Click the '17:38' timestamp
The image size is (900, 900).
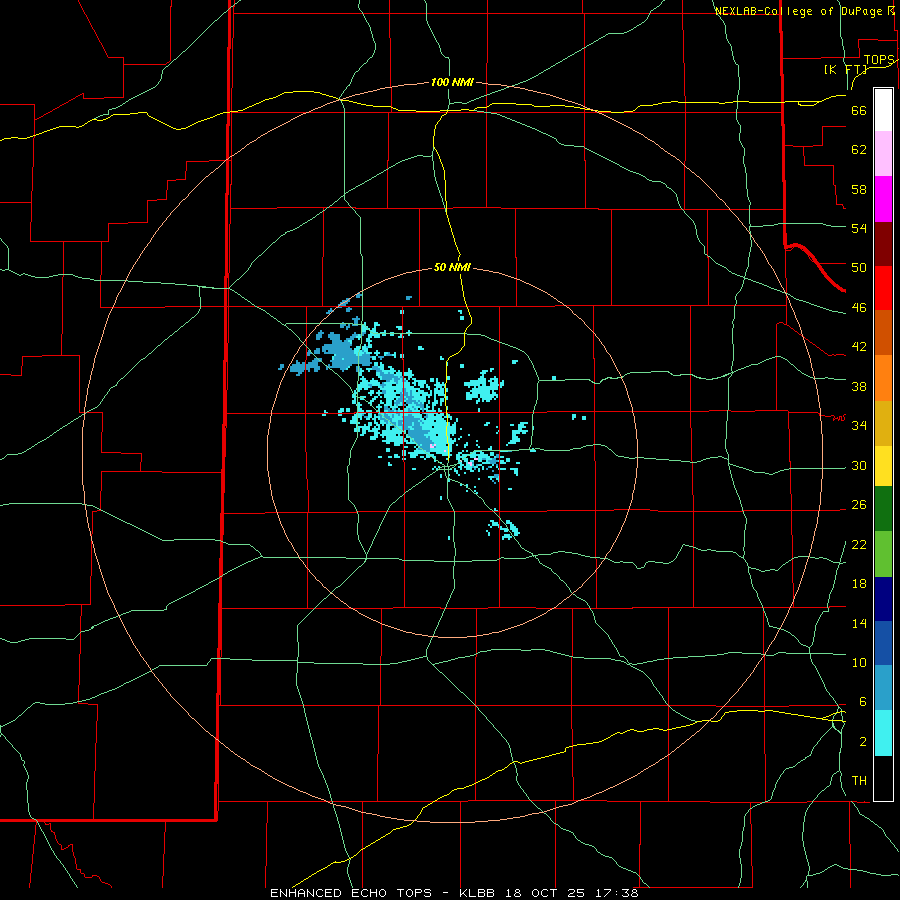pyautogui.click(x=617, y=893)
